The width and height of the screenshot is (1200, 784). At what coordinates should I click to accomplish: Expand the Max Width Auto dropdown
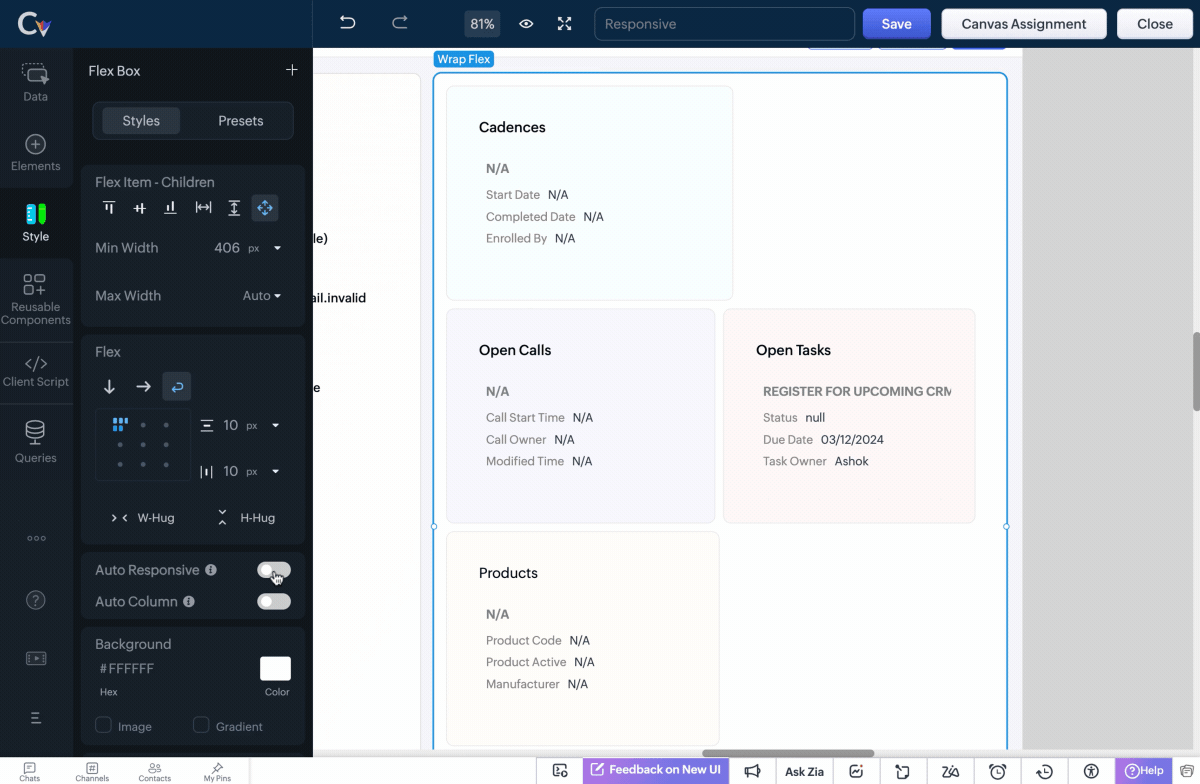262,296
